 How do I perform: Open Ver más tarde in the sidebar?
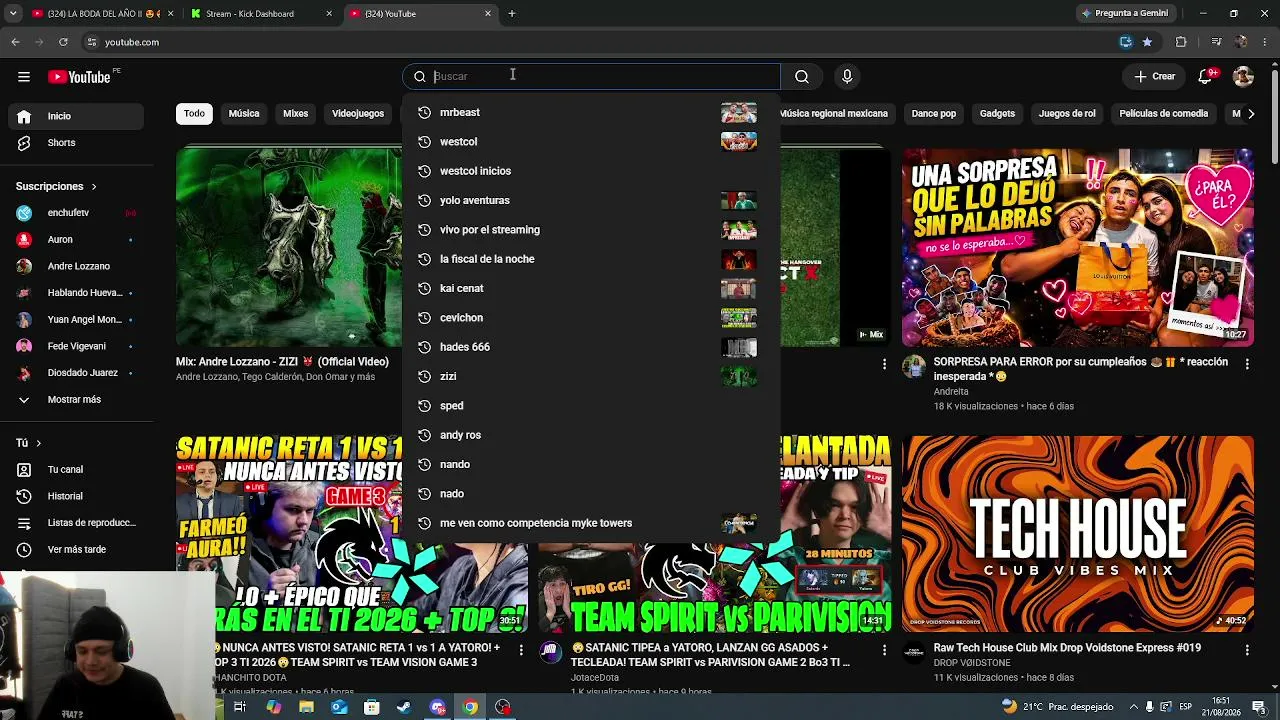pos(76,550)
